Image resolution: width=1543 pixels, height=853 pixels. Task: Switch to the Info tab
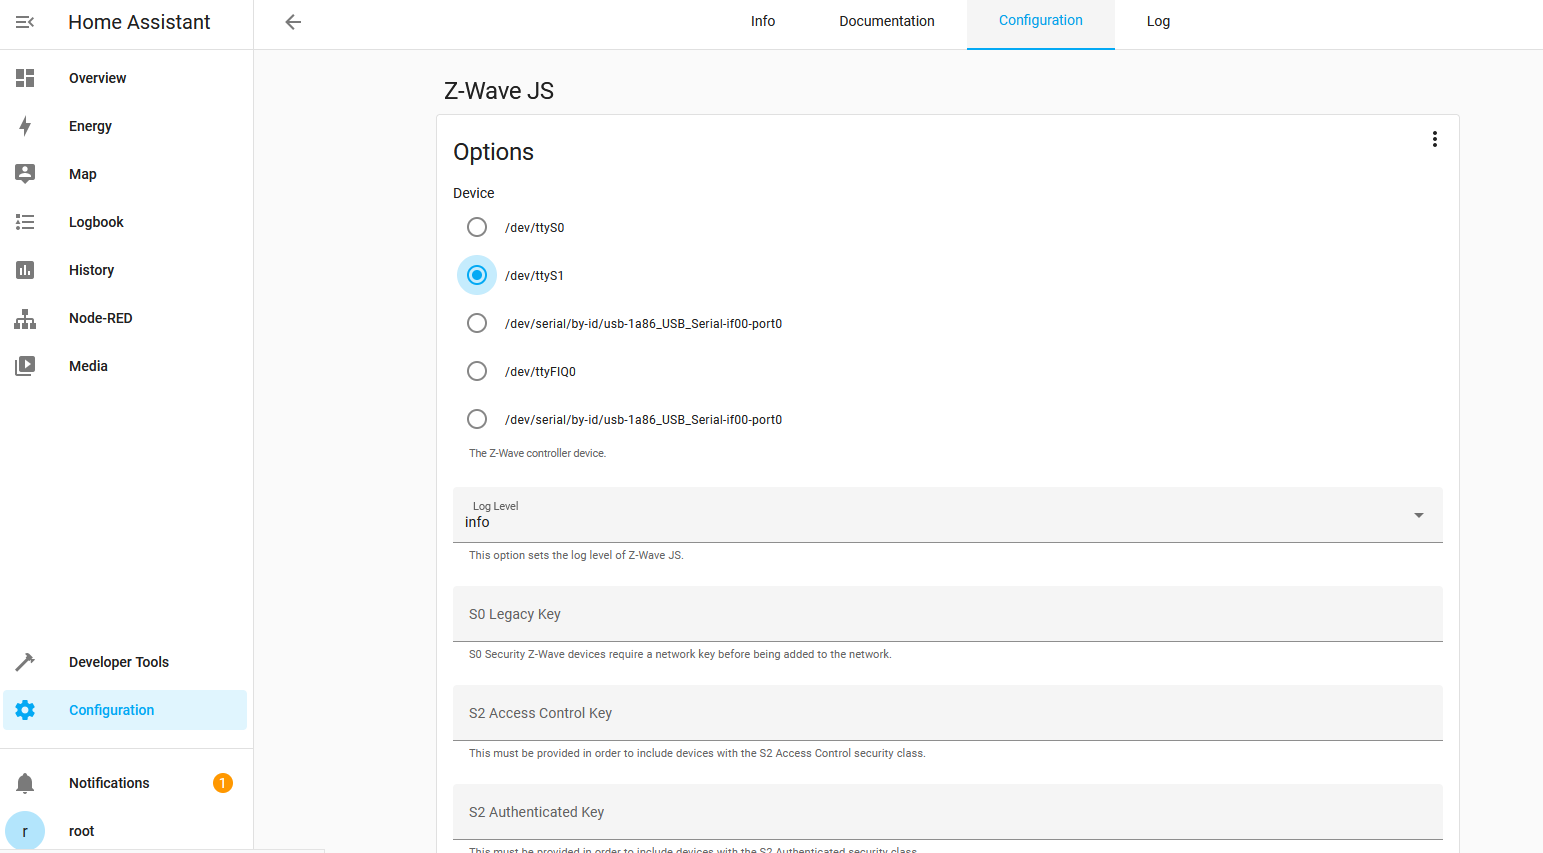[763, 22]
